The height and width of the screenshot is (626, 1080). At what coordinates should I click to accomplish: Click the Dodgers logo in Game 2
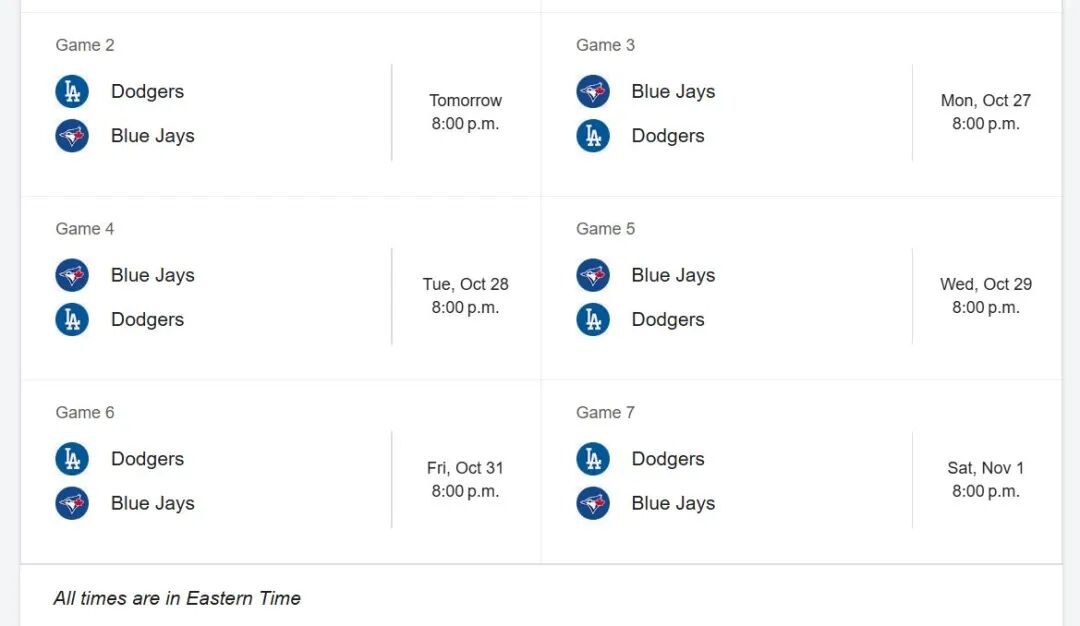coord(72,92)
